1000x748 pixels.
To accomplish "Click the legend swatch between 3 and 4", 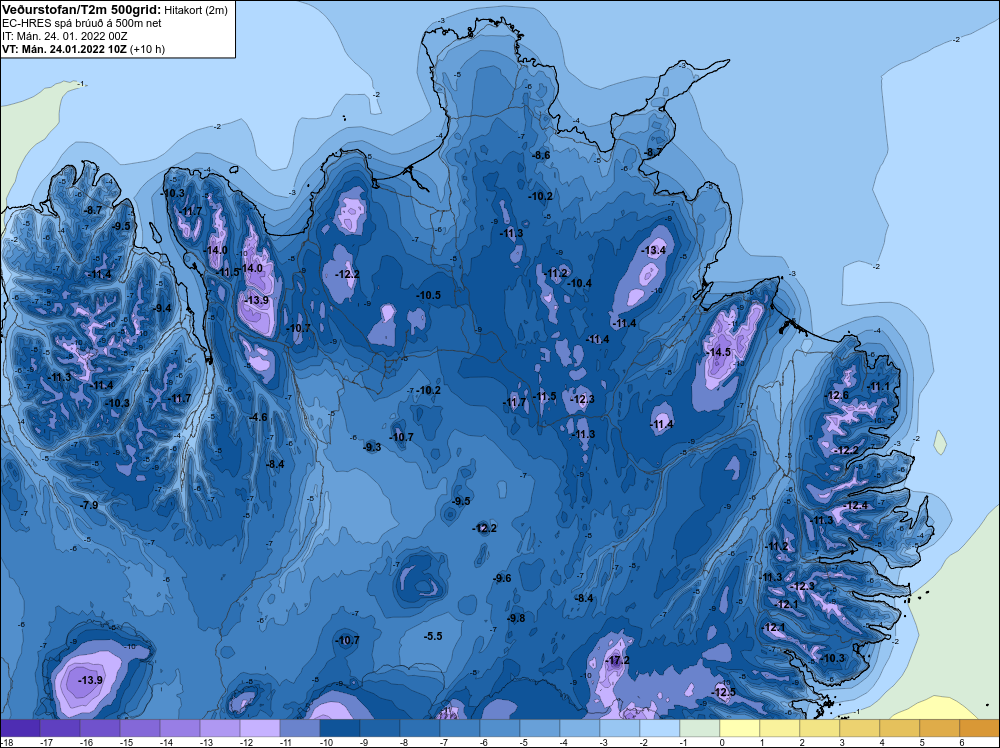I will coord(860,728).
